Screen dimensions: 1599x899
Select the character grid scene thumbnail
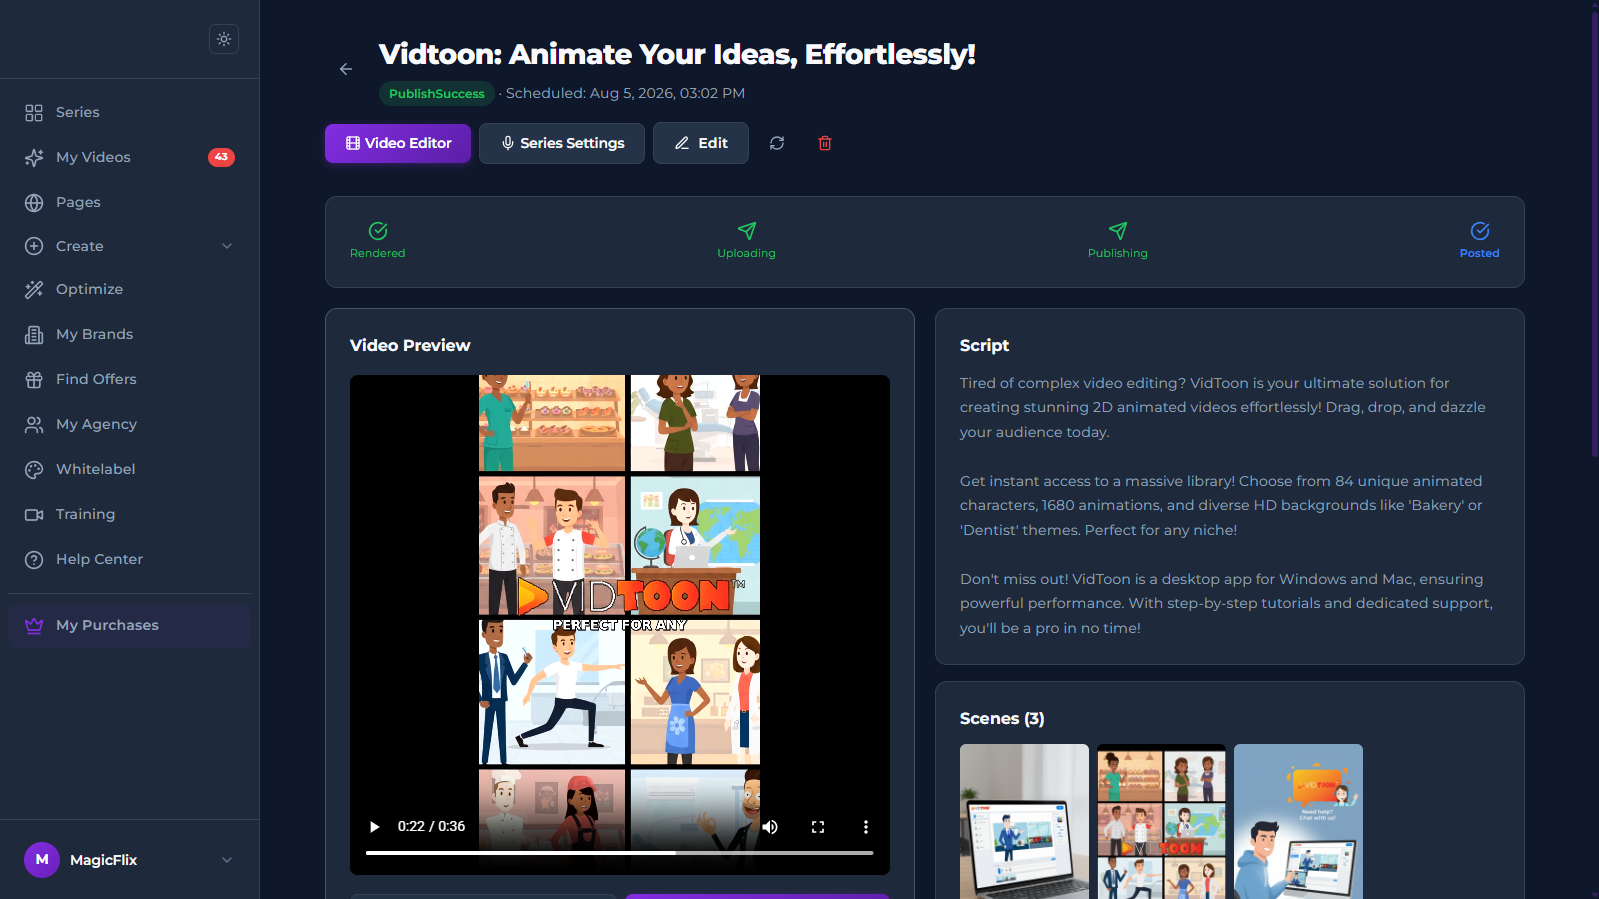[1161, 821]
